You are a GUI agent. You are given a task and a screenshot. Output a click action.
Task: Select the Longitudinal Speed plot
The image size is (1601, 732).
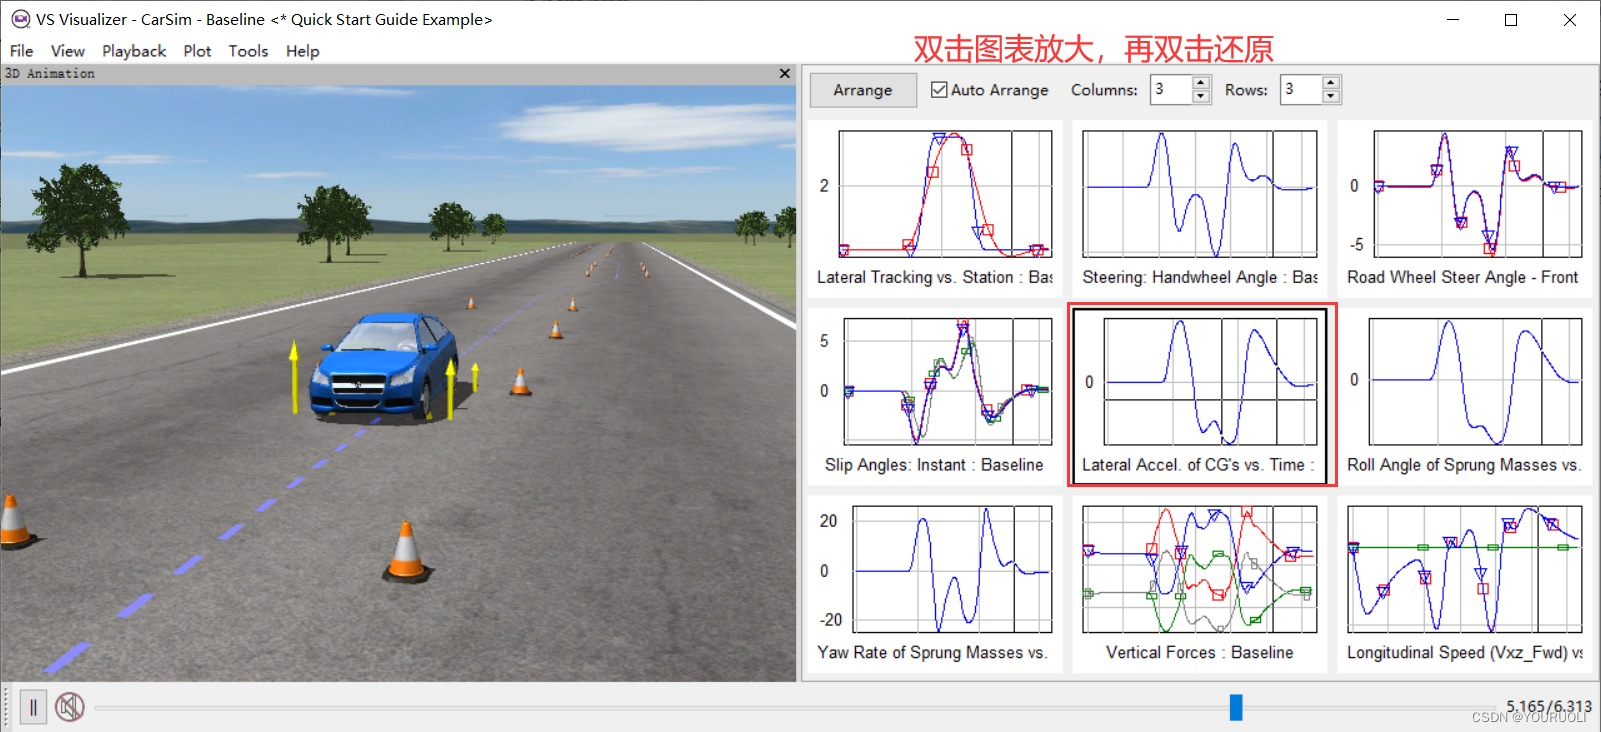(x=1465, y=584)
